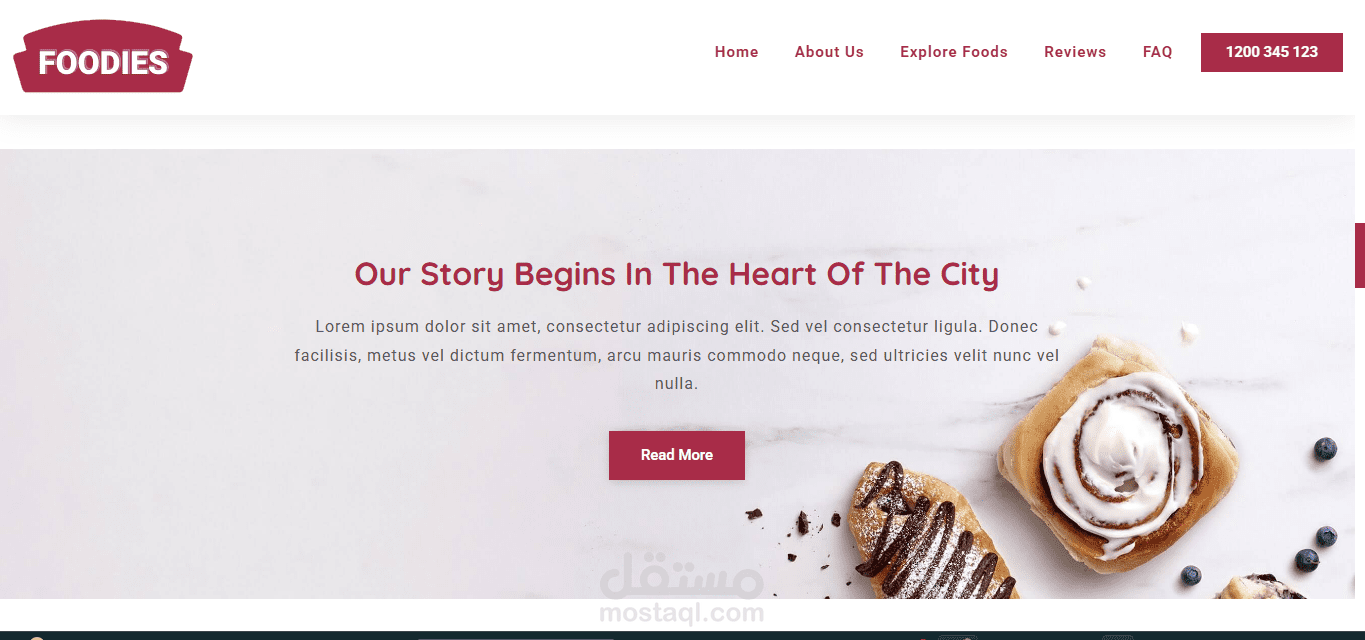This screenshot has width=1365, height=640.
Task: Open the FAQ nav link
Action: coord(1157,52)
